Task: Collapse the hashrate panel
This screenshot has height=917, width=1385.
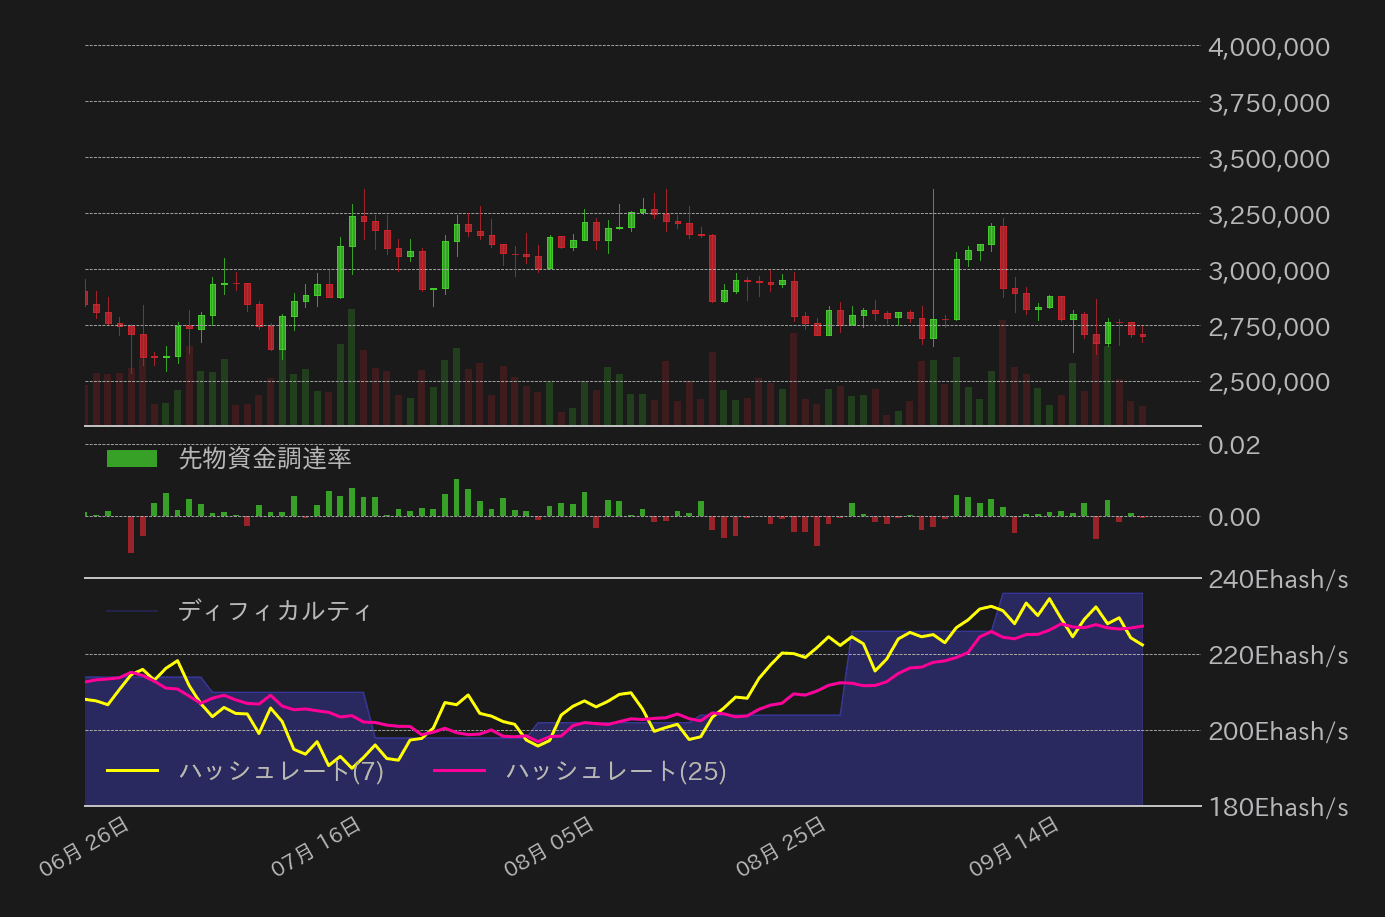Action: click(640, 690)
